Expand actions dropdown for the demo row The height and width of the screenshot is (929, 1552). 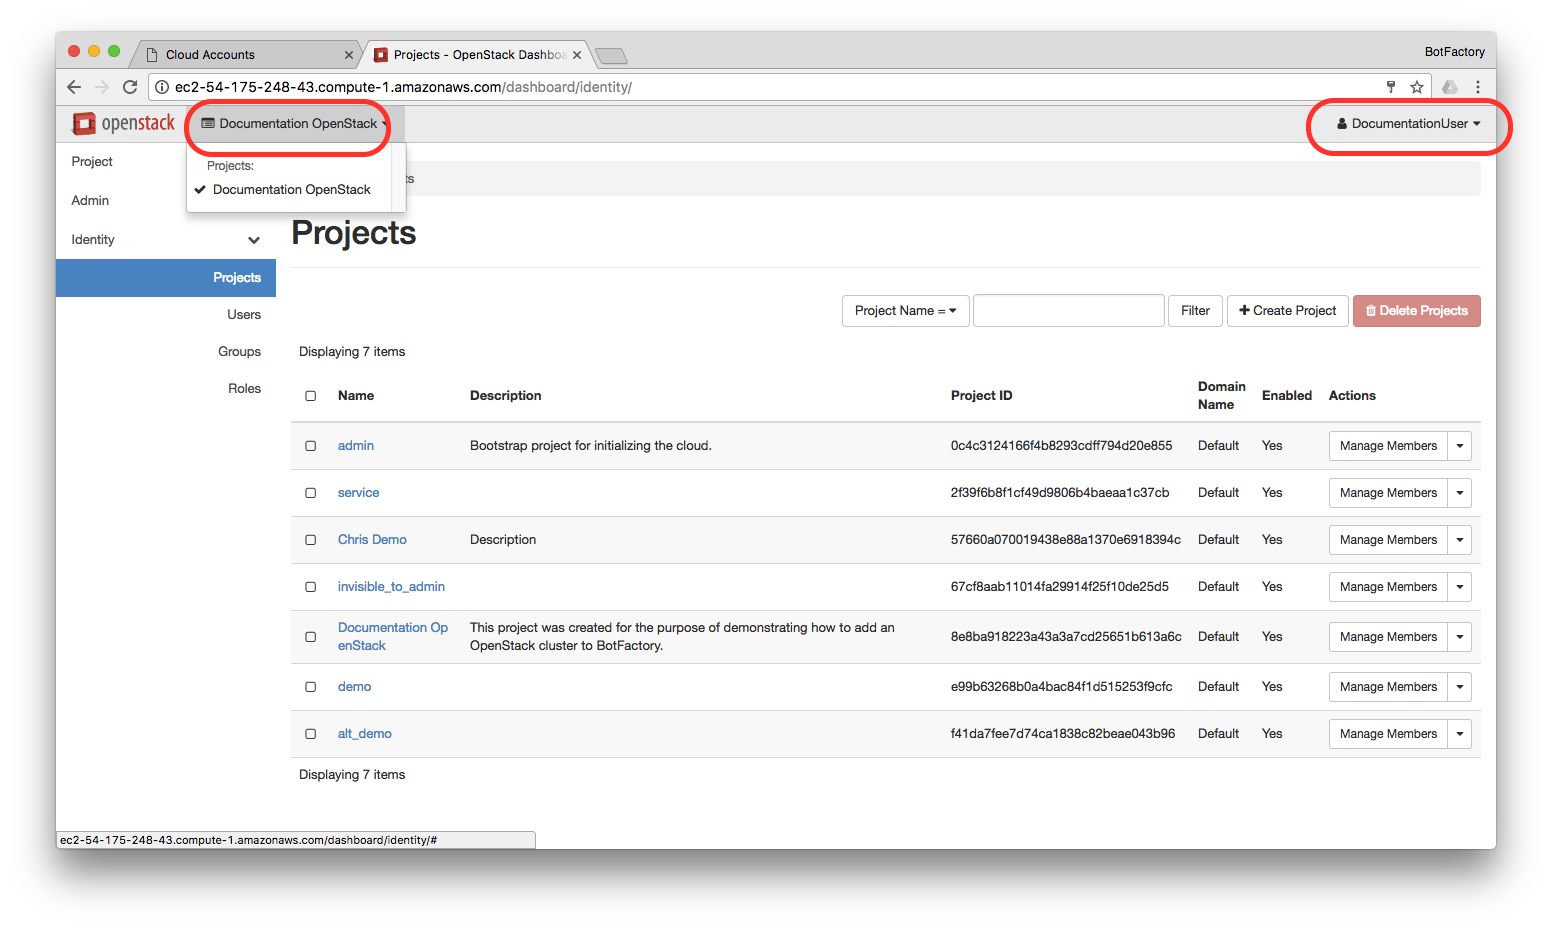pyautogui.click(x=1460, y=687)
